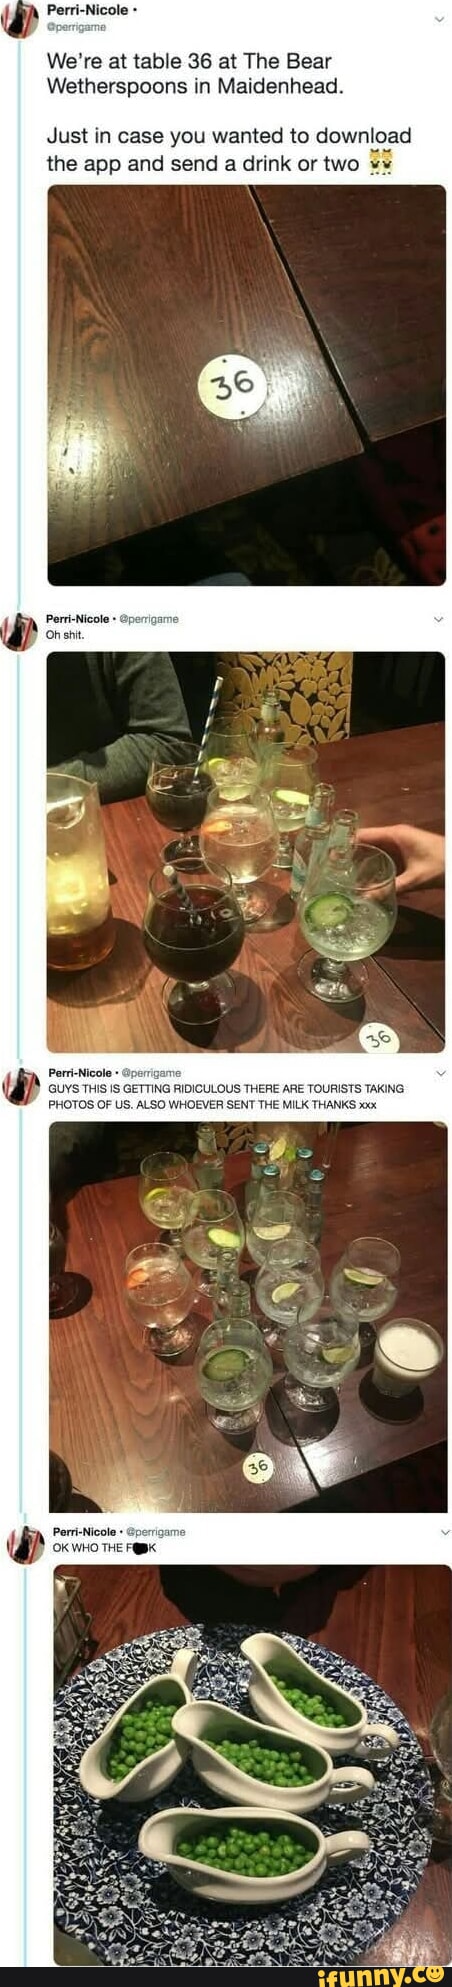Select the "OK WHO THE" tweet text
The height and width of the screenshot is (1987, 452).
pyautogui.click(x=105, y=1548)
